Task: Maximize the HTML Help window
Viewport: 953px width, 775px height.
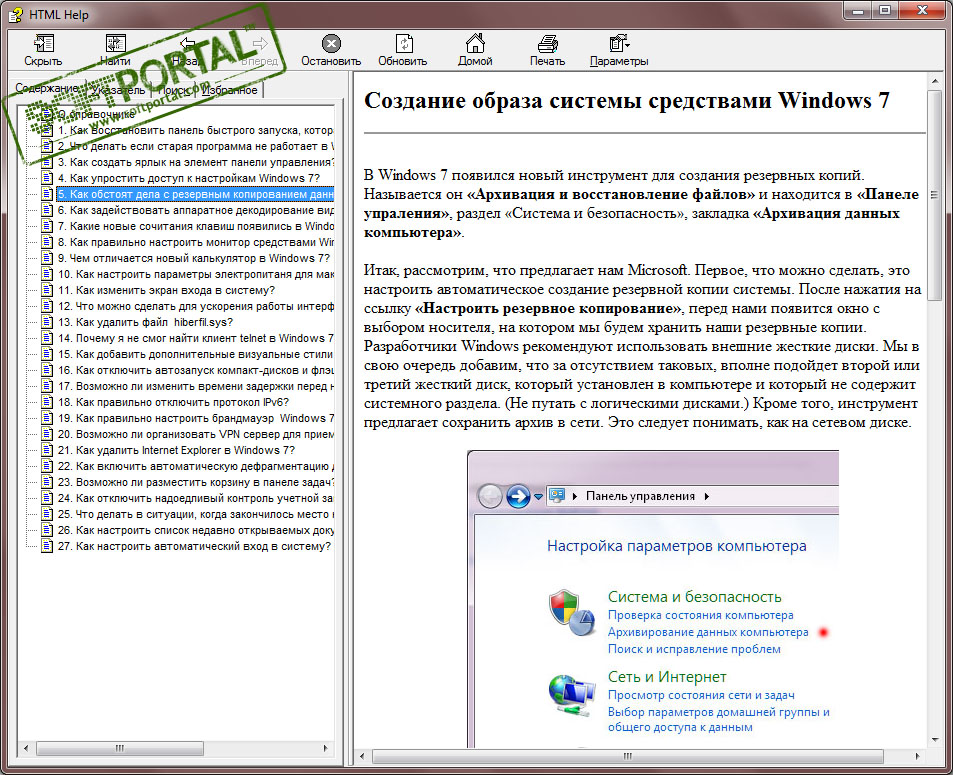Action: 885,10
